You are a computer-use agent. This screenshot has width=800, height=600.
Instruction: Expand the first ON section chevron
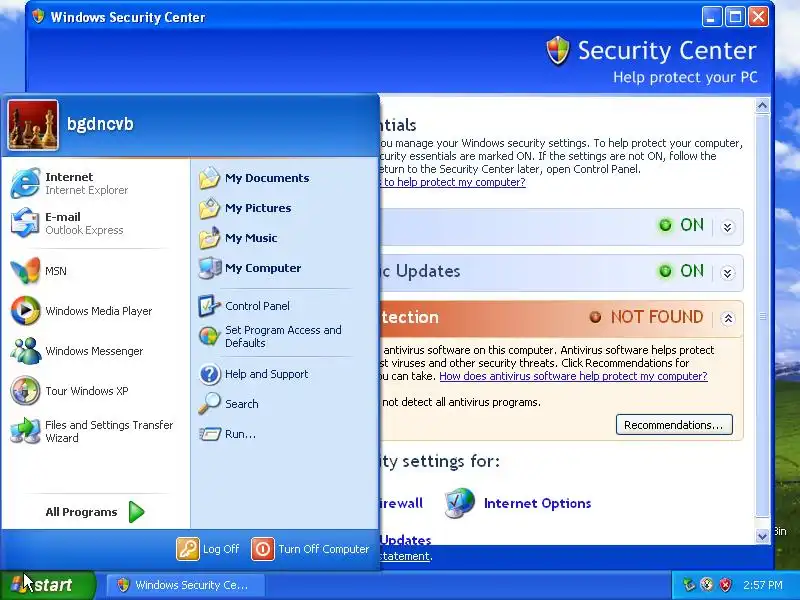[x=728, y=227]
